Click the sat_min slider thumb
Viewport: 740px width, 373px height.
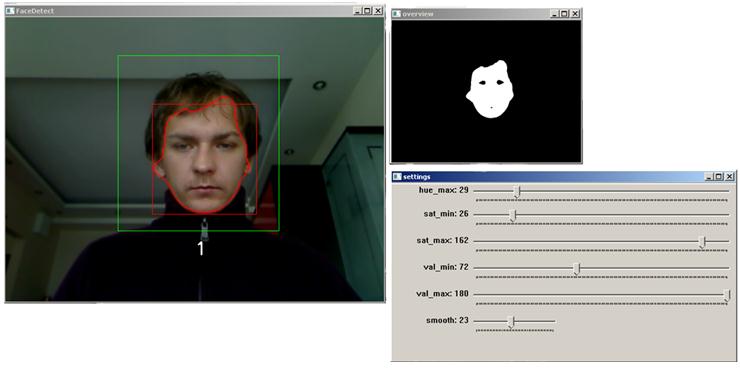513,216
